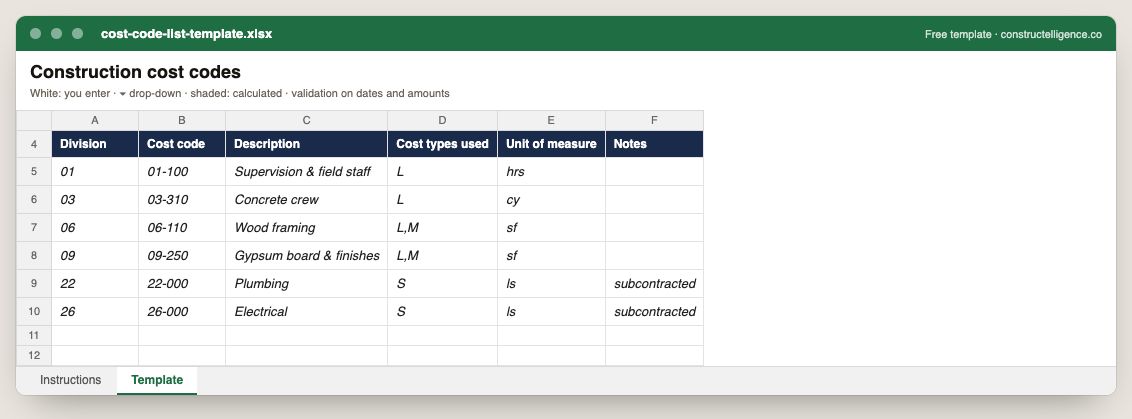Select row 12 header
The height and width of the screenshot is (419, 1132).
coord(34,355)
